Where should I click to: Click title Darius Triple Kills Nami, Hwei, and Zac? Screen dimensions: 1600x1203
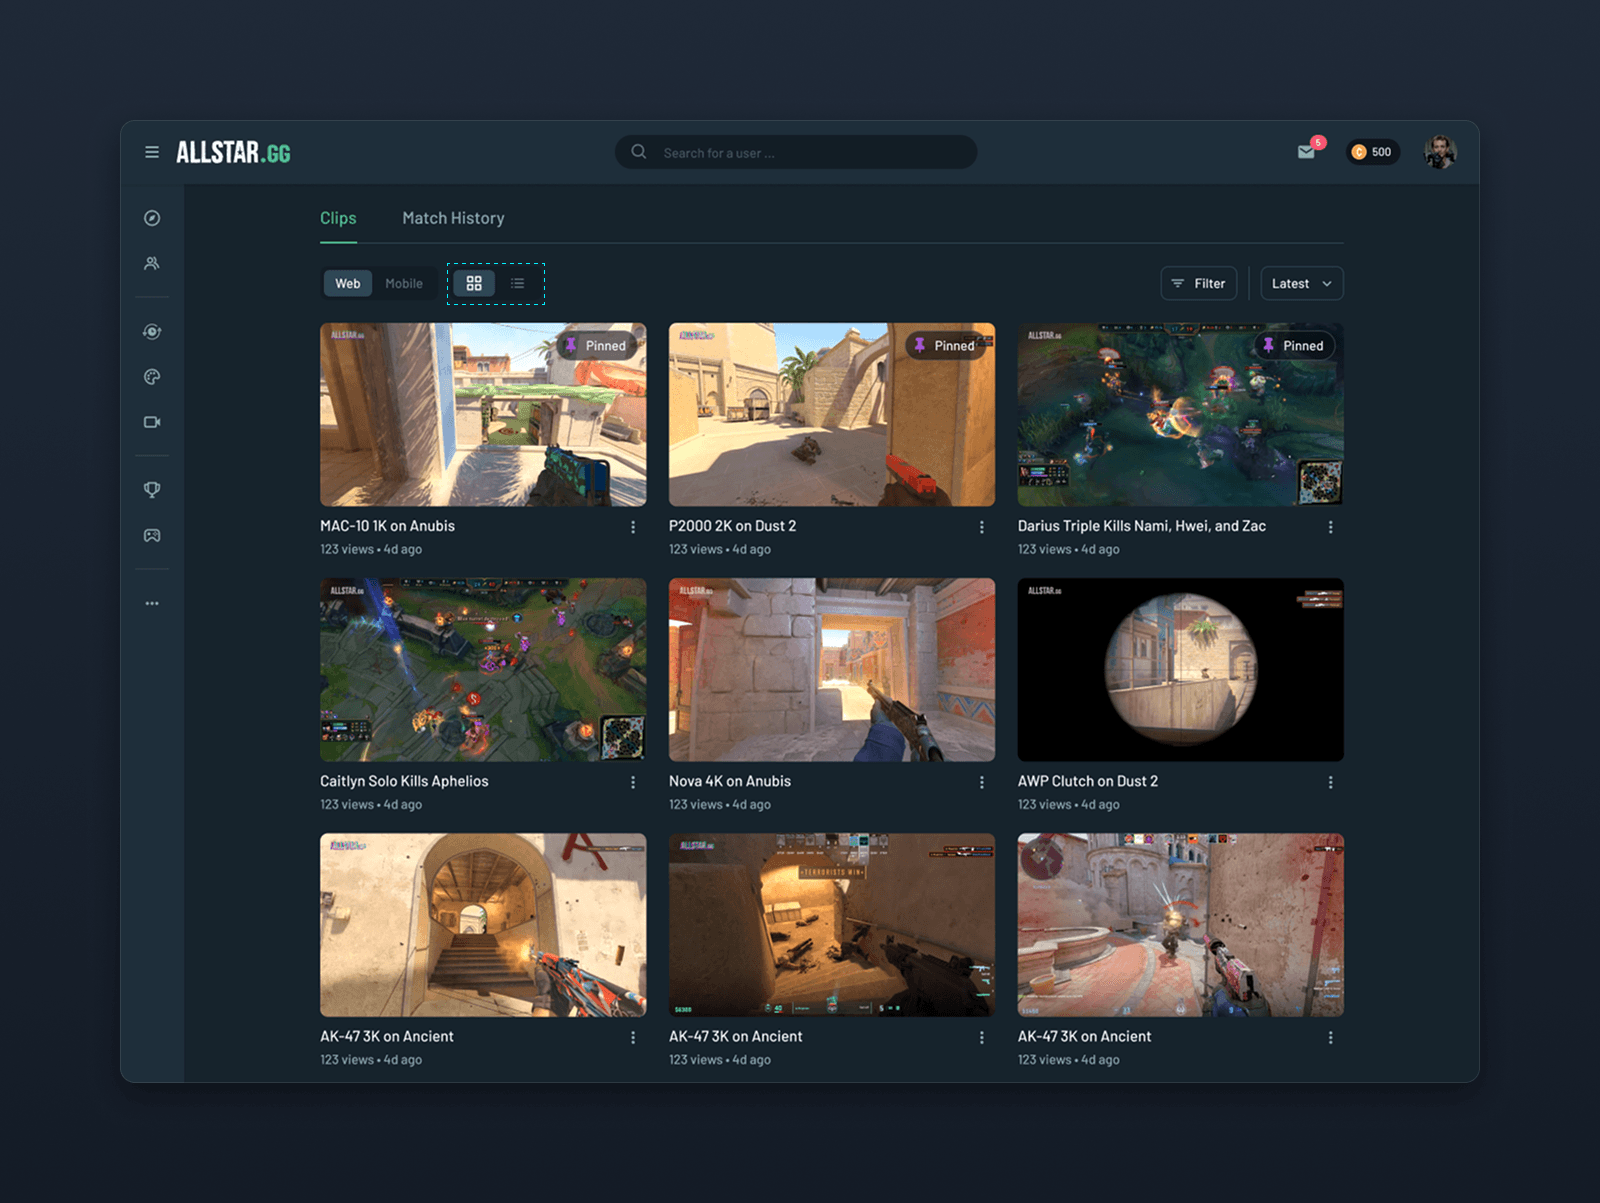click(1142, 526)
